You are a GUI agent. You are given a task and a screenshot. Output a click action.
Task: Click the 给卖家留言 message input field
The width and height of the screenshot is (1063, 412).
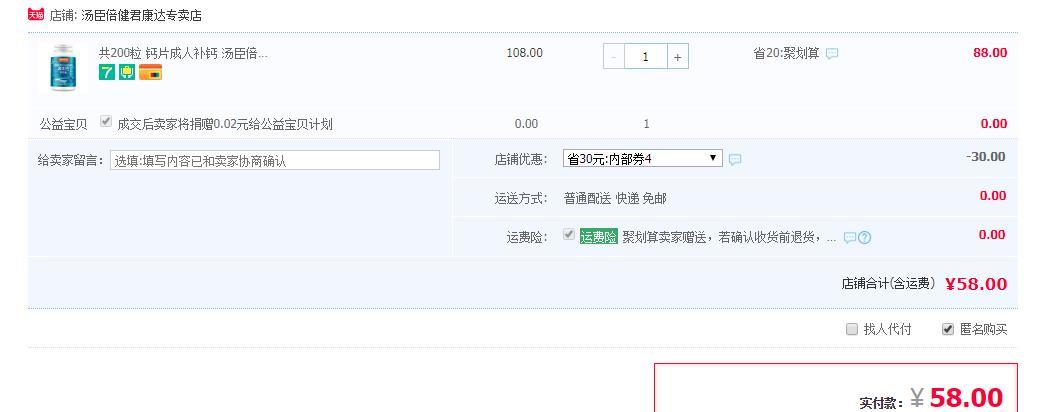point(274,160)
